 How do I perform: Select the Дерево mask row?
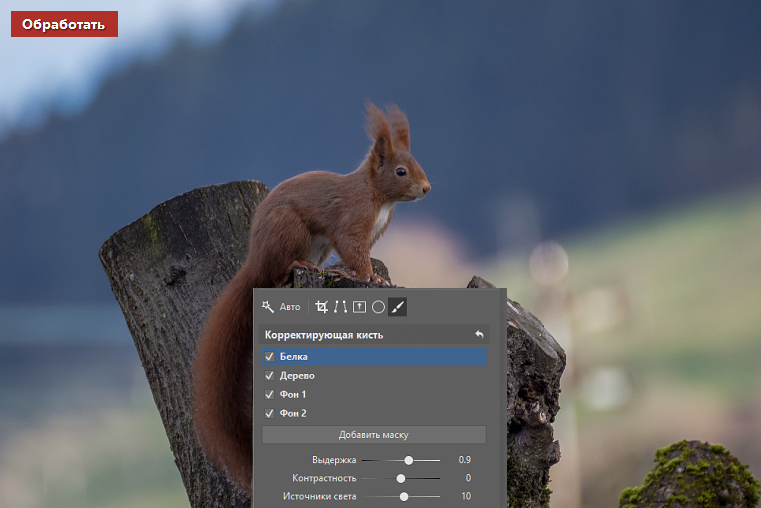tap(374, 376)
